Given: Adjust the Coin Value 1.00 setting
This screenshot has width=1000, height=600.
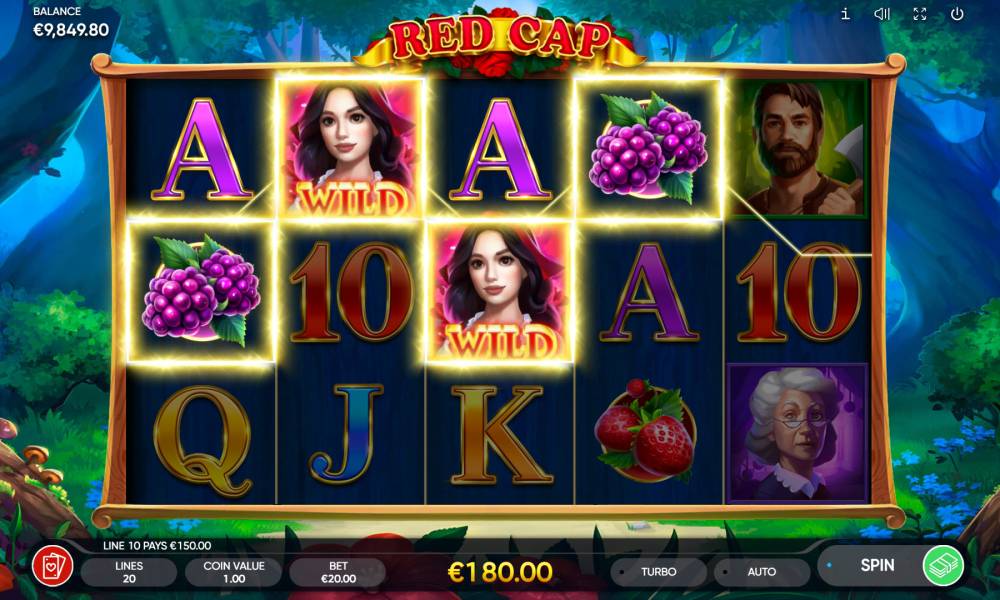Looking at the screenshot, I should (x=233, y=572).
